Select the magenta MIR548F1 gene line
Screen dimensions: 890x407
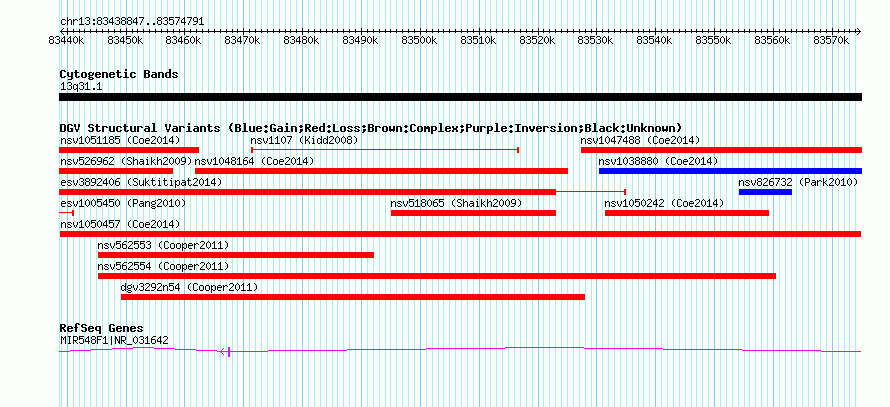point(460,350)
